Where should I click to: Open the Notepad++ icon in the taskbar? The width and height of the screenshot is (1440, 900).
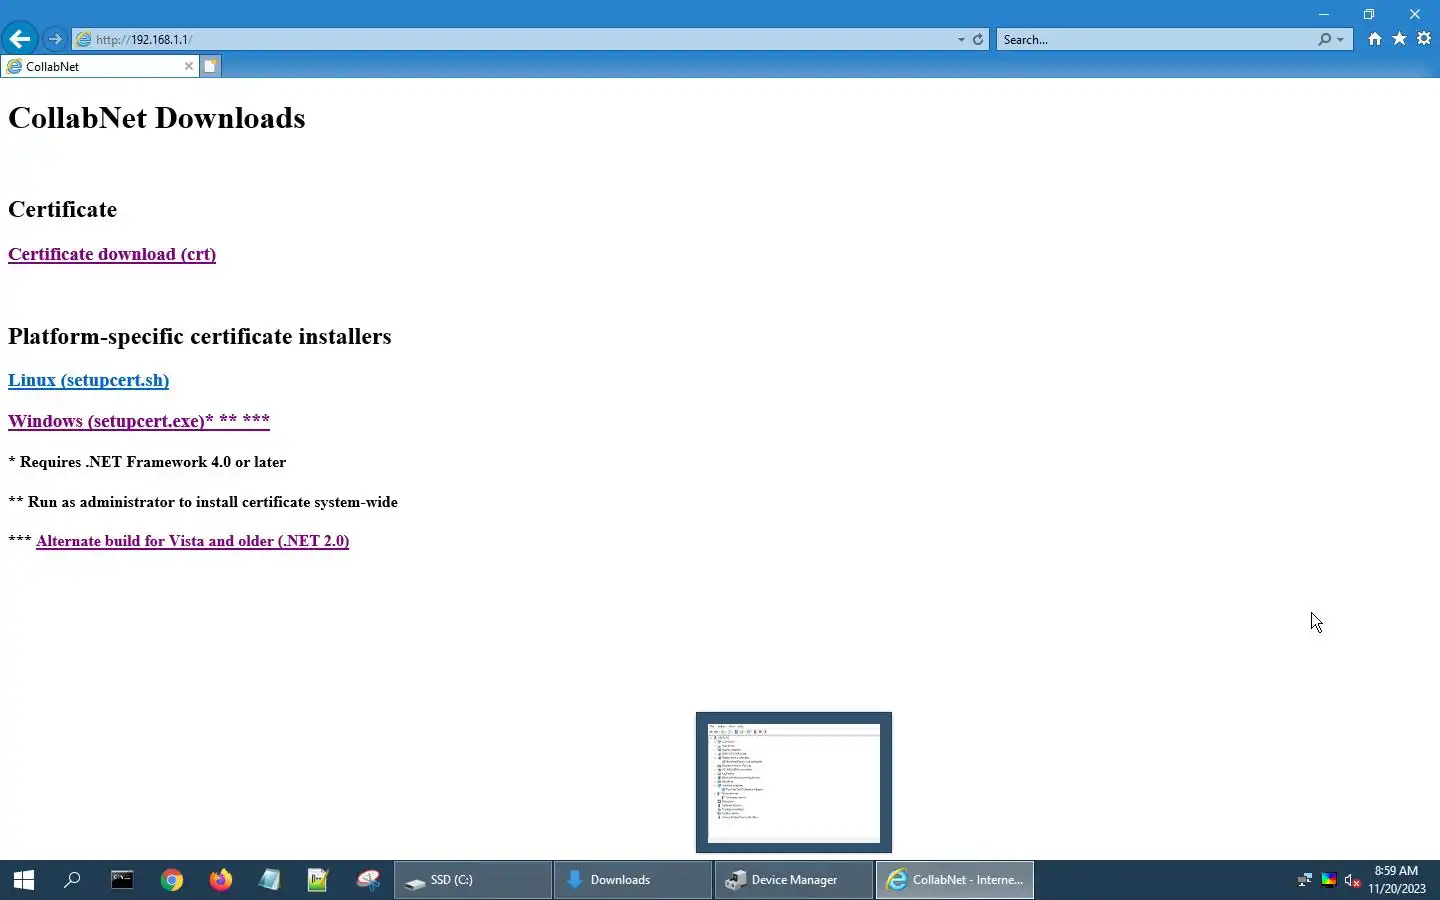click(318, 880)
